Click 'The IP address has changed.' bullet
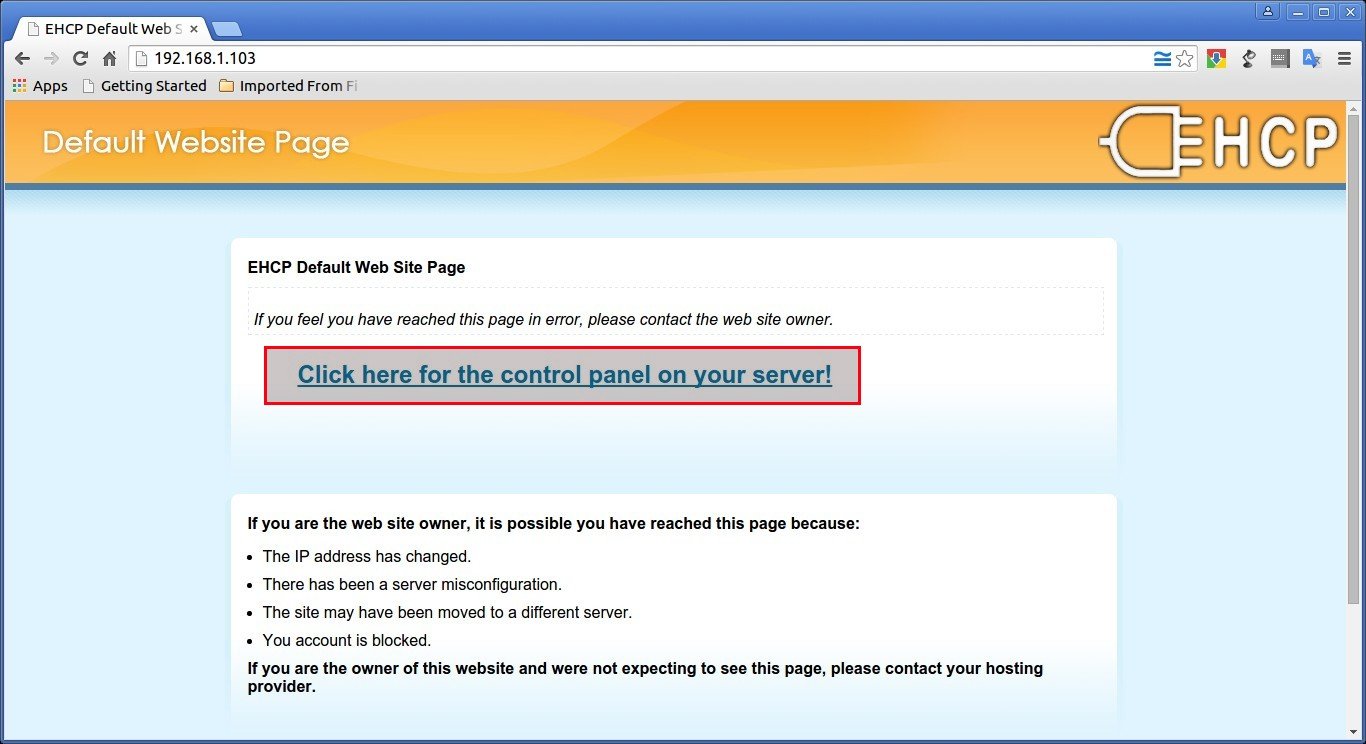 pos(367,556)
